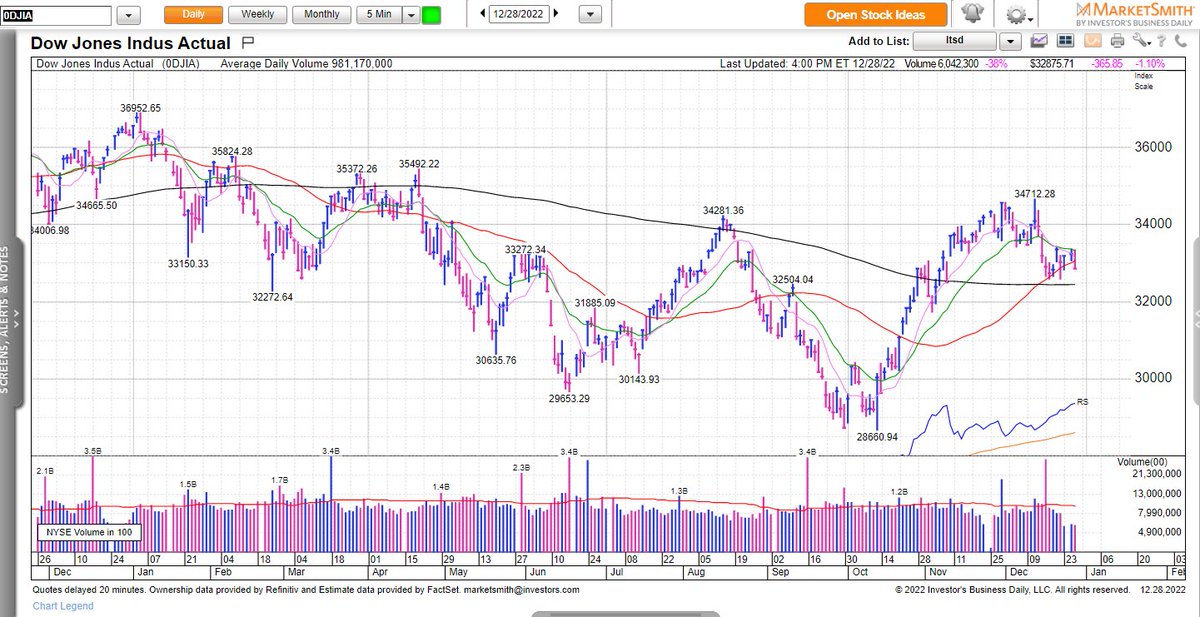Click the 35824.28 price label
1200x617 pixels.
pyautogui.click(x=232, y=151)
